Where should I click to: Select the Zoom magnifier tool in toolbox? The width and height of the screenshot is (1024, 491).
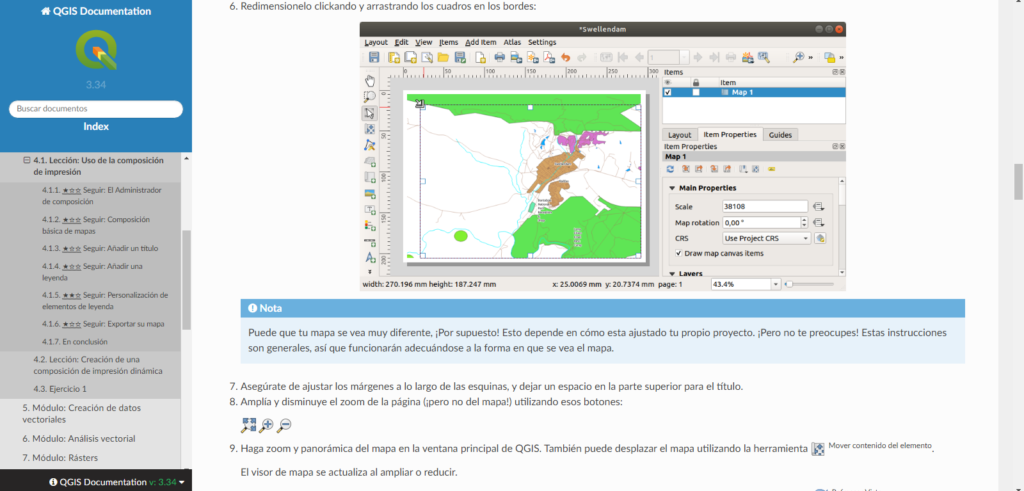pyautogui.click(x=370, y=97)
